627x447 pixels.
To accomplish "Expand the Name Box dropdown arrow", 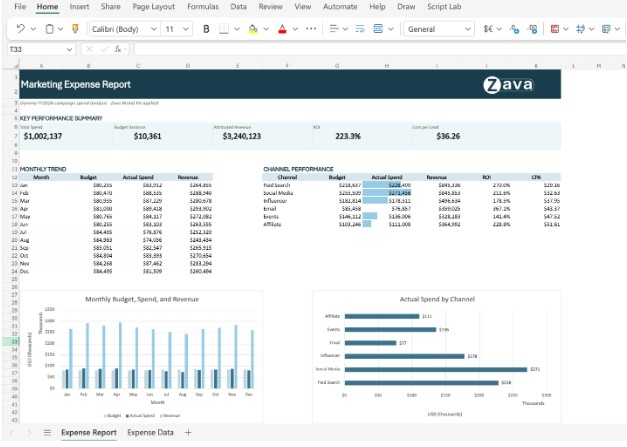I will point(69,49).
